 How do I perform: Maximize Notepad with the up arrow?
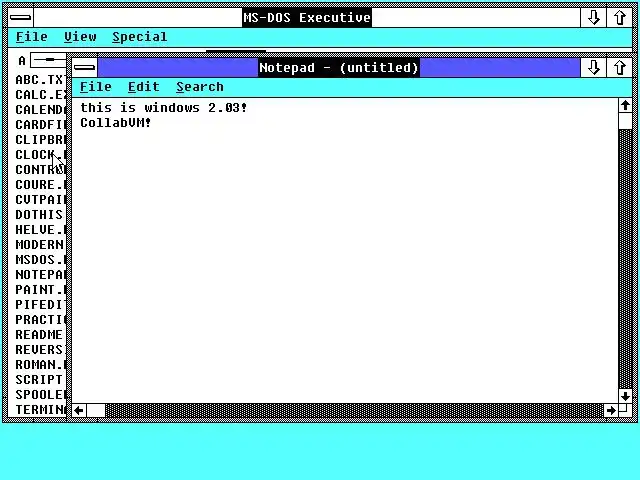pos(619,68)
